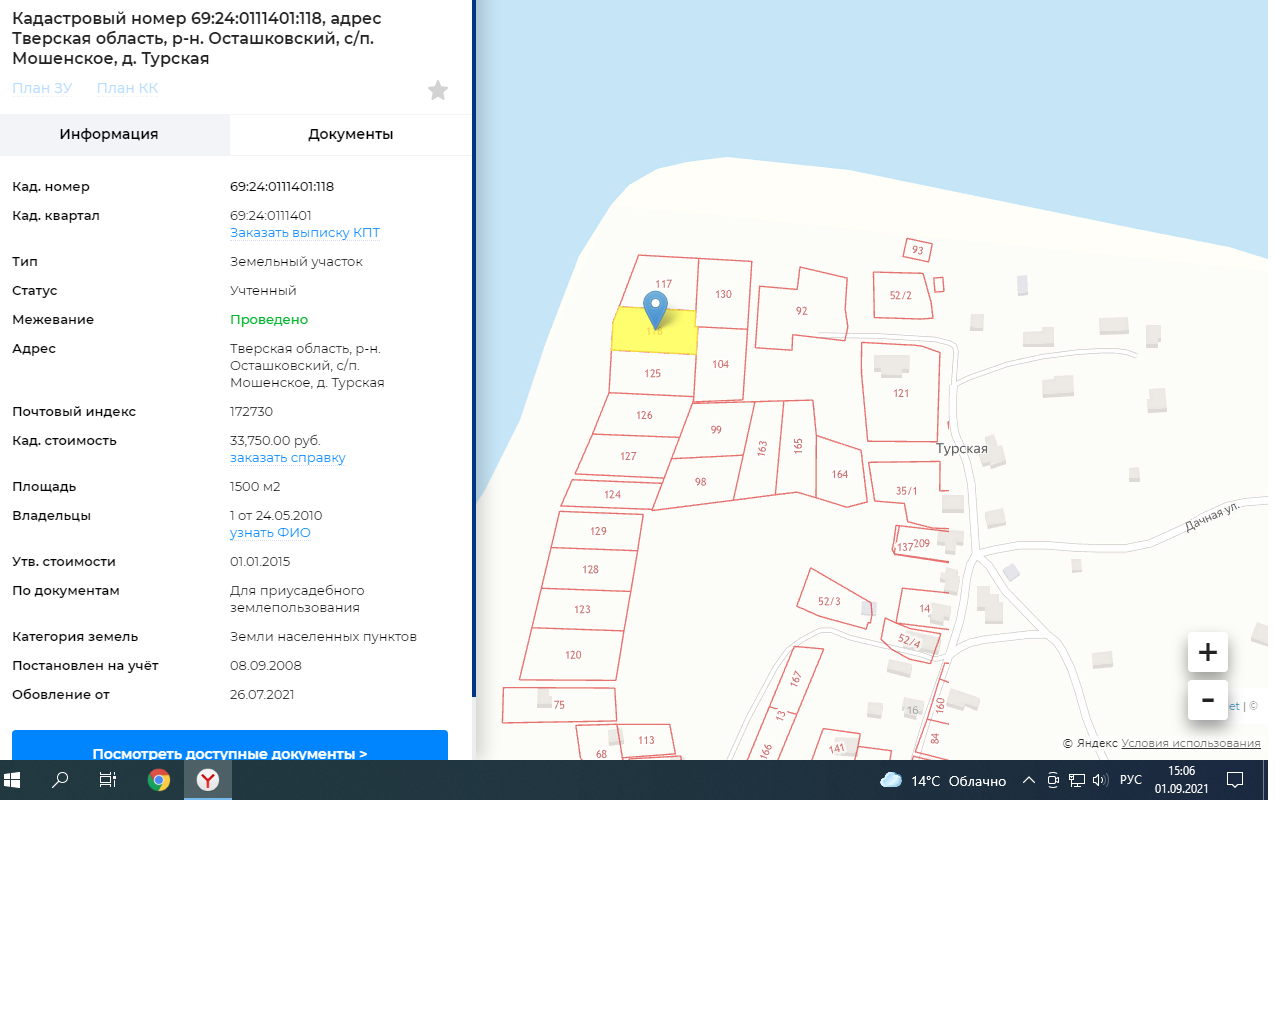Zoom in the map with plus button
Image resolution: width=1280 pixels, height=1024 pixels.
(x=1207, y=652)
